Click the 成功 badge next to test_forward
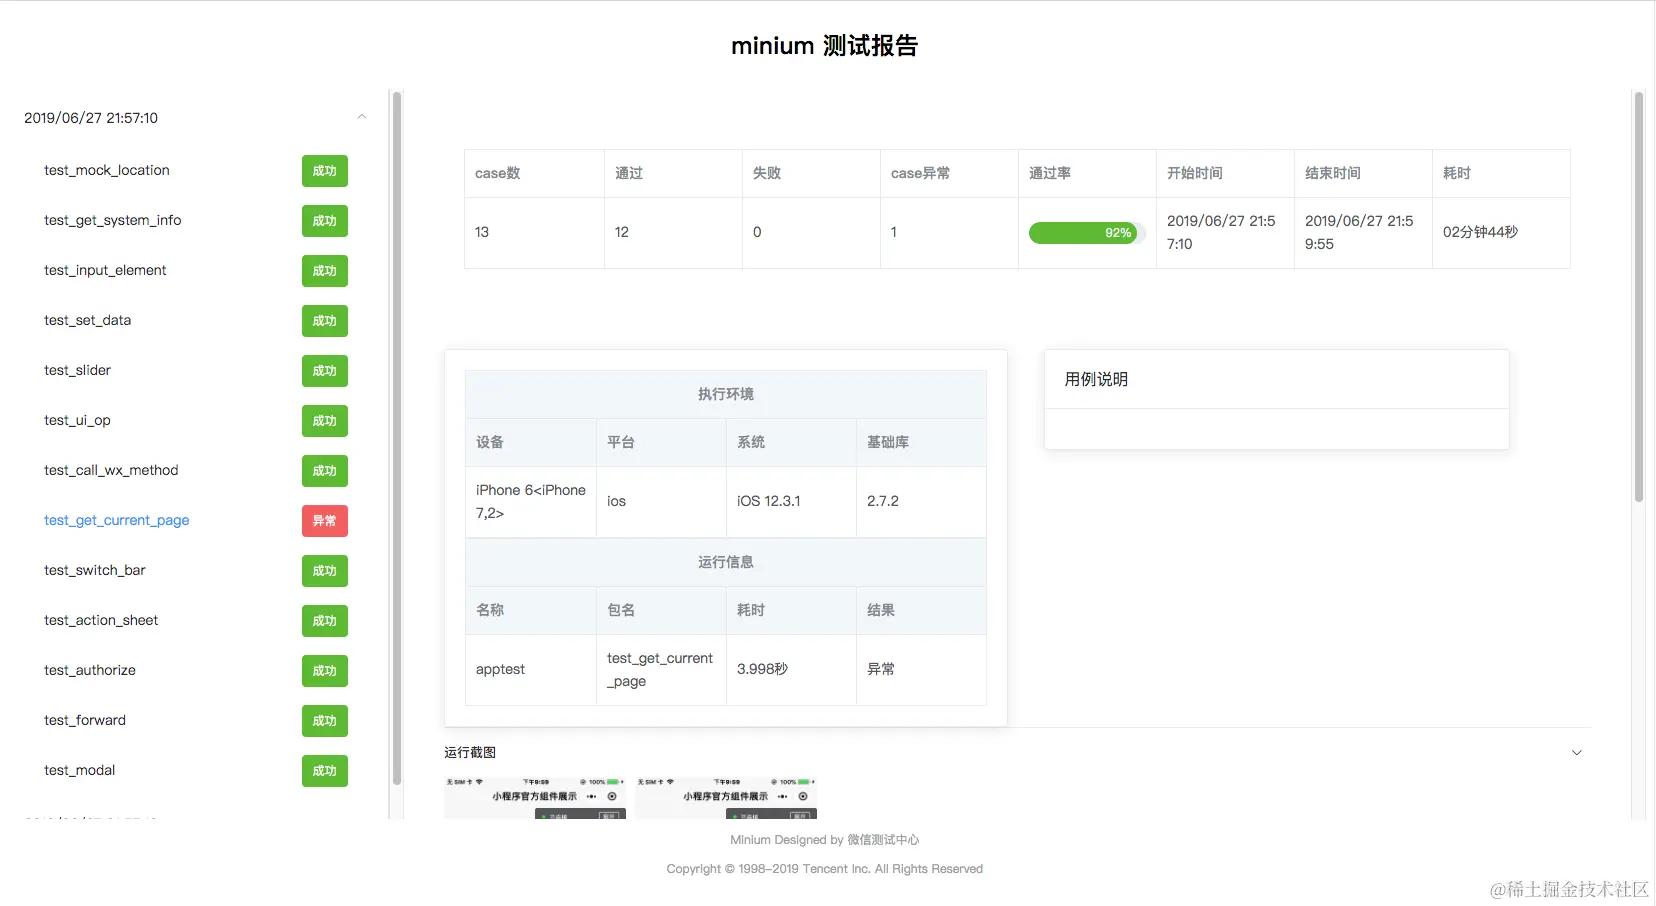The height and width of the screenshot is (906, 1656). point(324,720)
